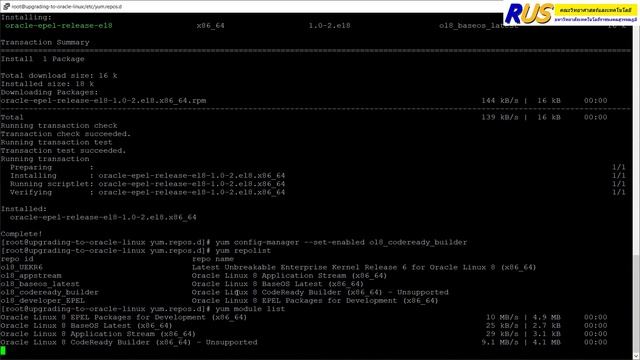Viewport: 640px width, 360px height.
Task: Click the 'ol8_baseos_latest' repo id row
Action: pyautogui.click(x=40, y=284)
